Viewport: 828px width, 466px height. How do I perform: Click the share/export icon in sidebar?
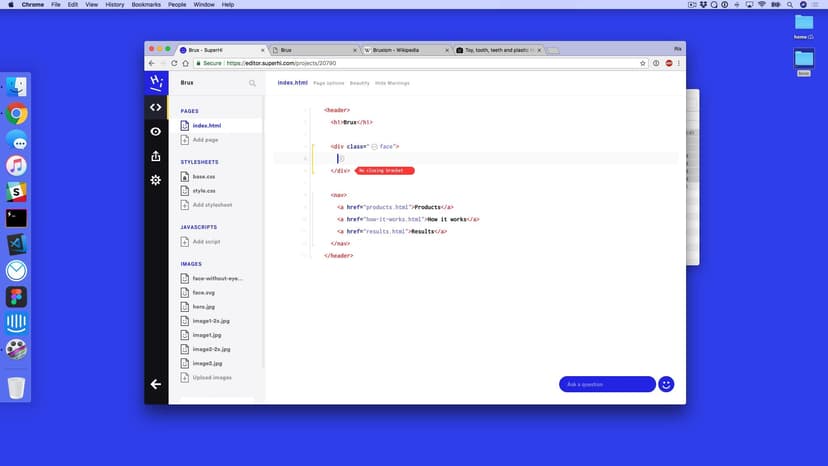tap(156, 156)
